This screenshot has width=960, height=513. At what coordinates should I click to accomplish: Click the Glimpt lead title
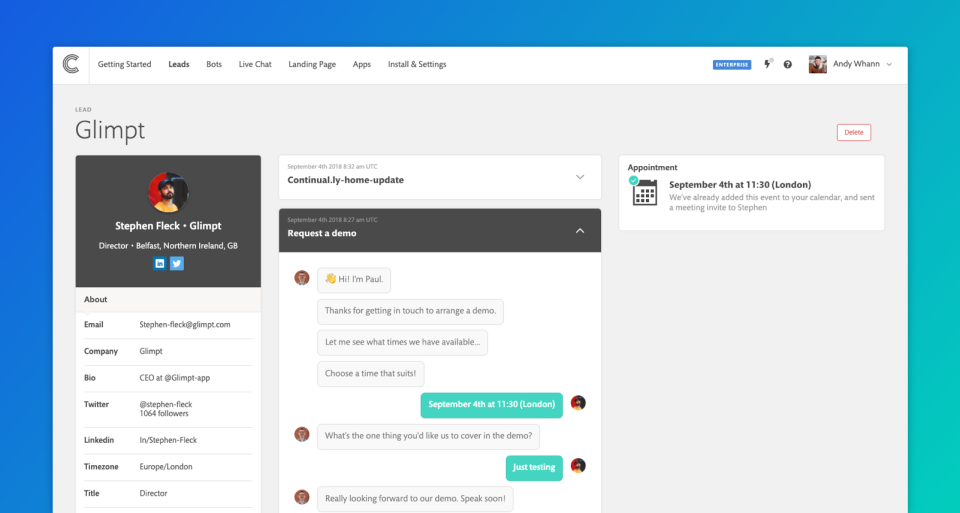click(110, 130)
